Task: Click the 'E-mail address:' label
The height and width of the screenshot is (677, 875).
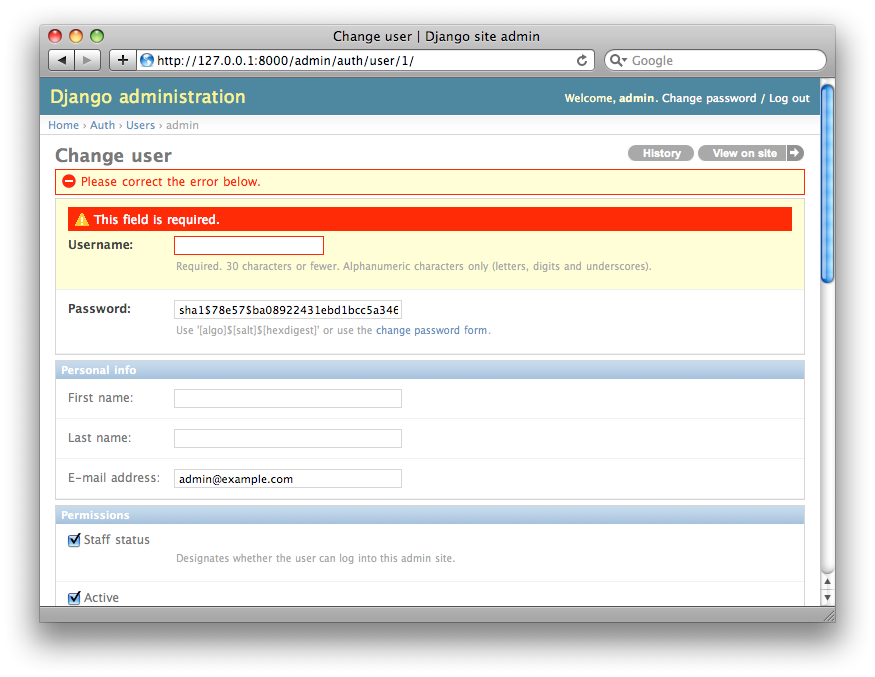Action: tap(114, 478)
